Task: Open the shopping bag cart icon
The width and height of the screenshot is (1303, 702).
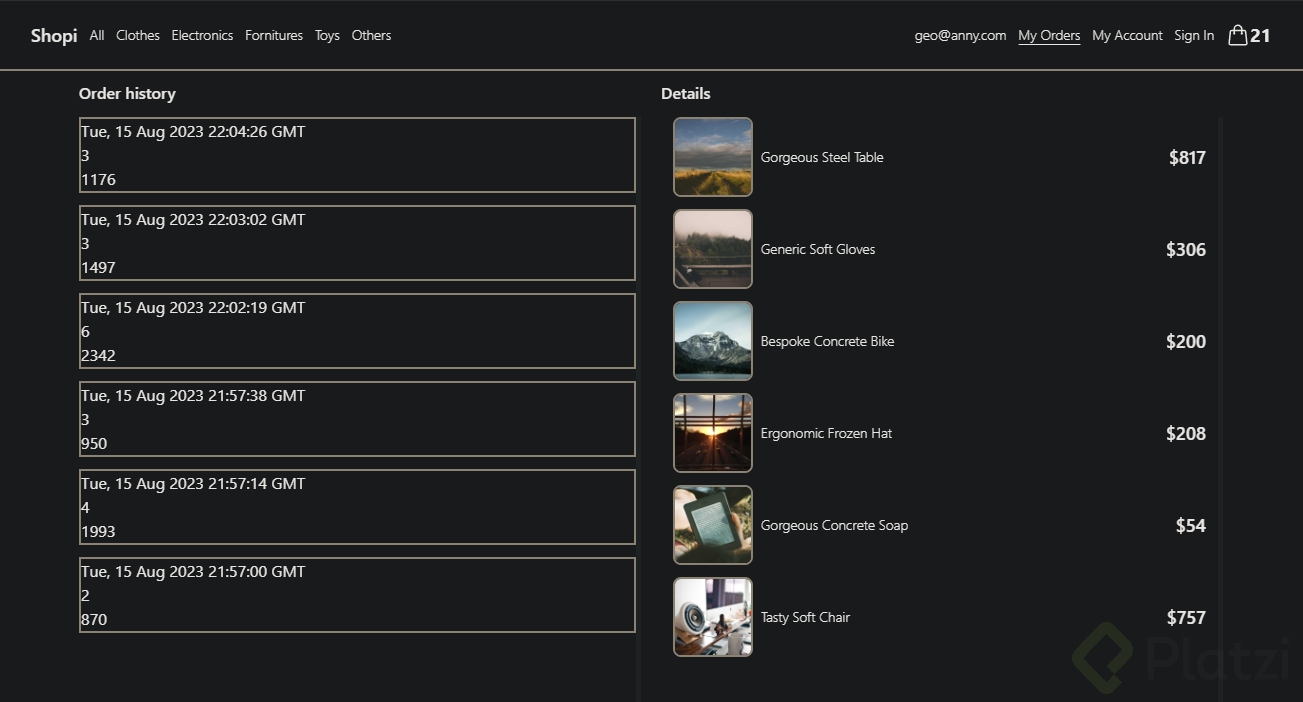Action: click(x=1238, y=35)
